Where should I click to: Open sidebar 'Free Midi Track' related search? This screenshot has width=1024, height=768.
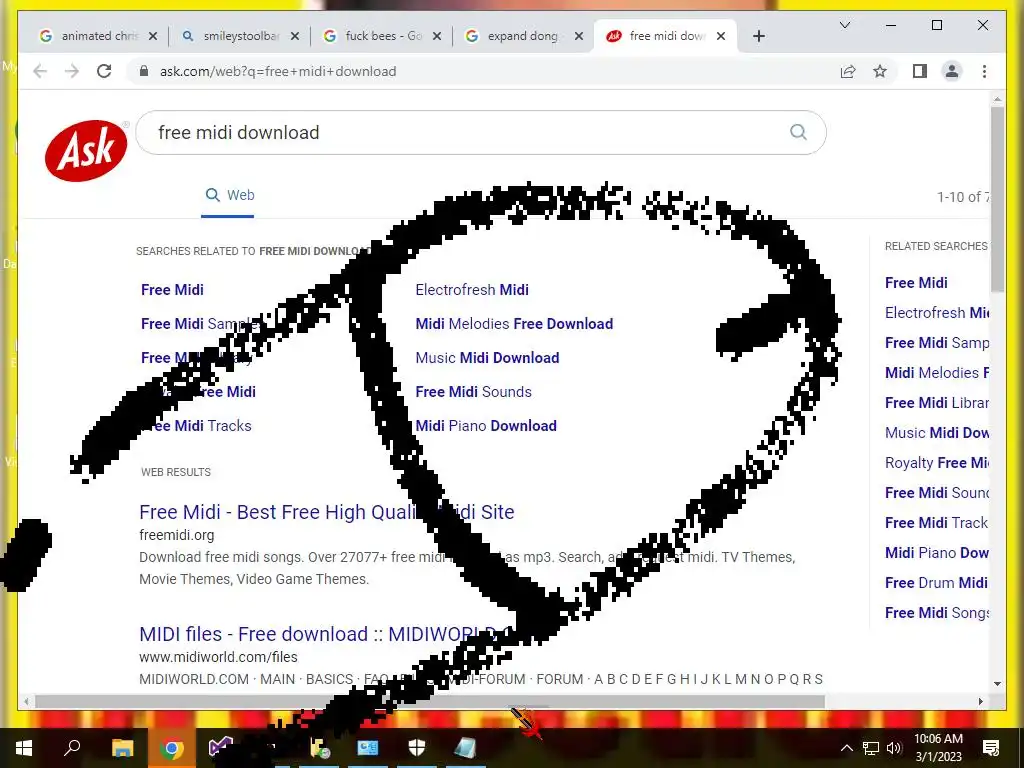(936, 523)
